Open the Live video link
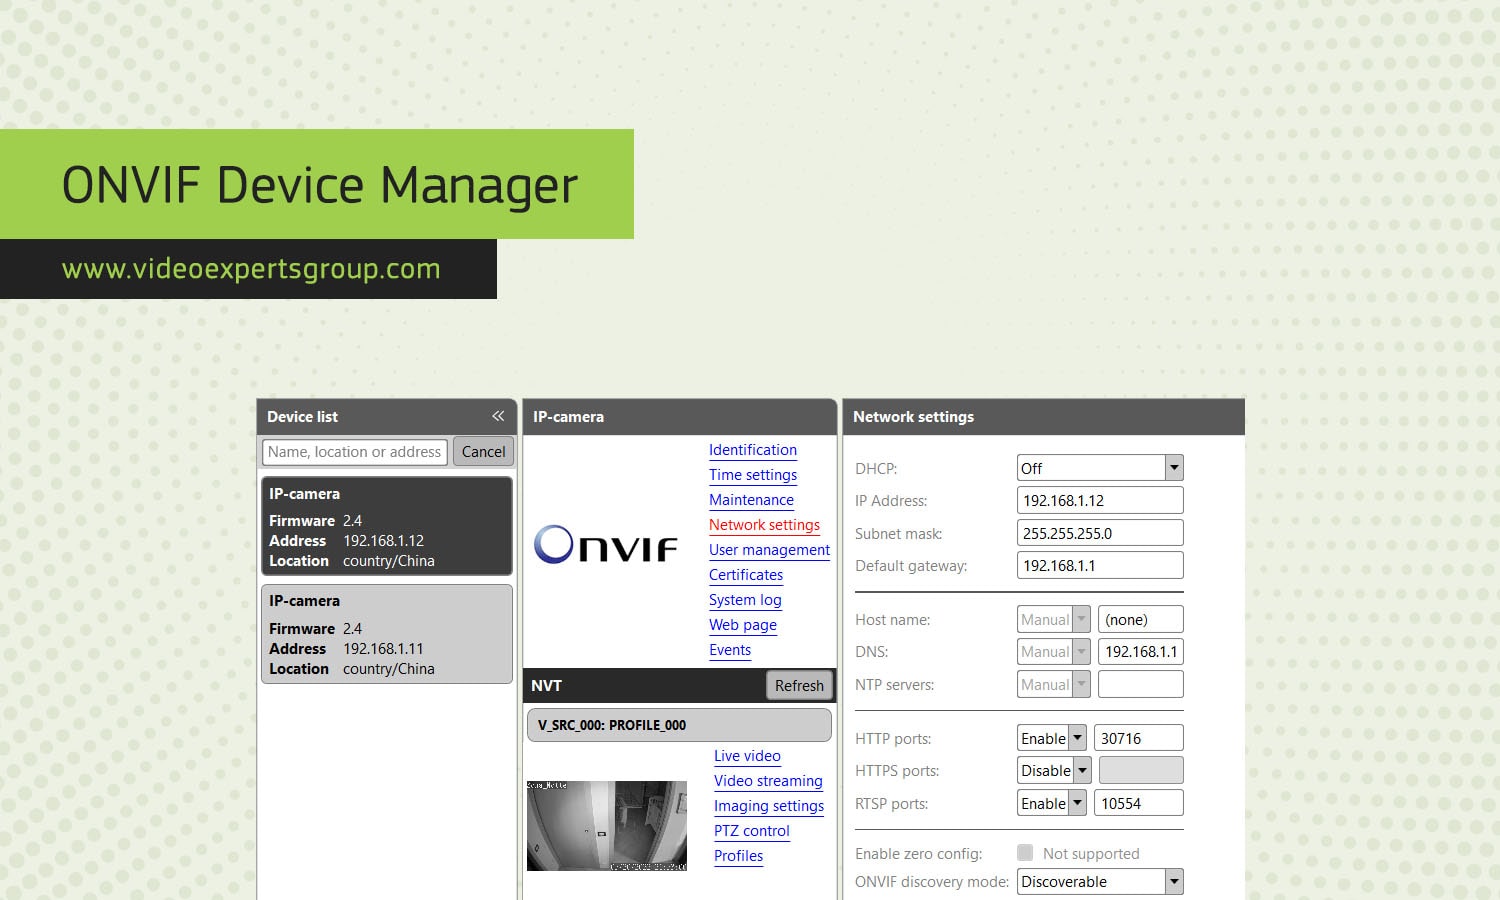1500x900 pixels. click(747, 756)
